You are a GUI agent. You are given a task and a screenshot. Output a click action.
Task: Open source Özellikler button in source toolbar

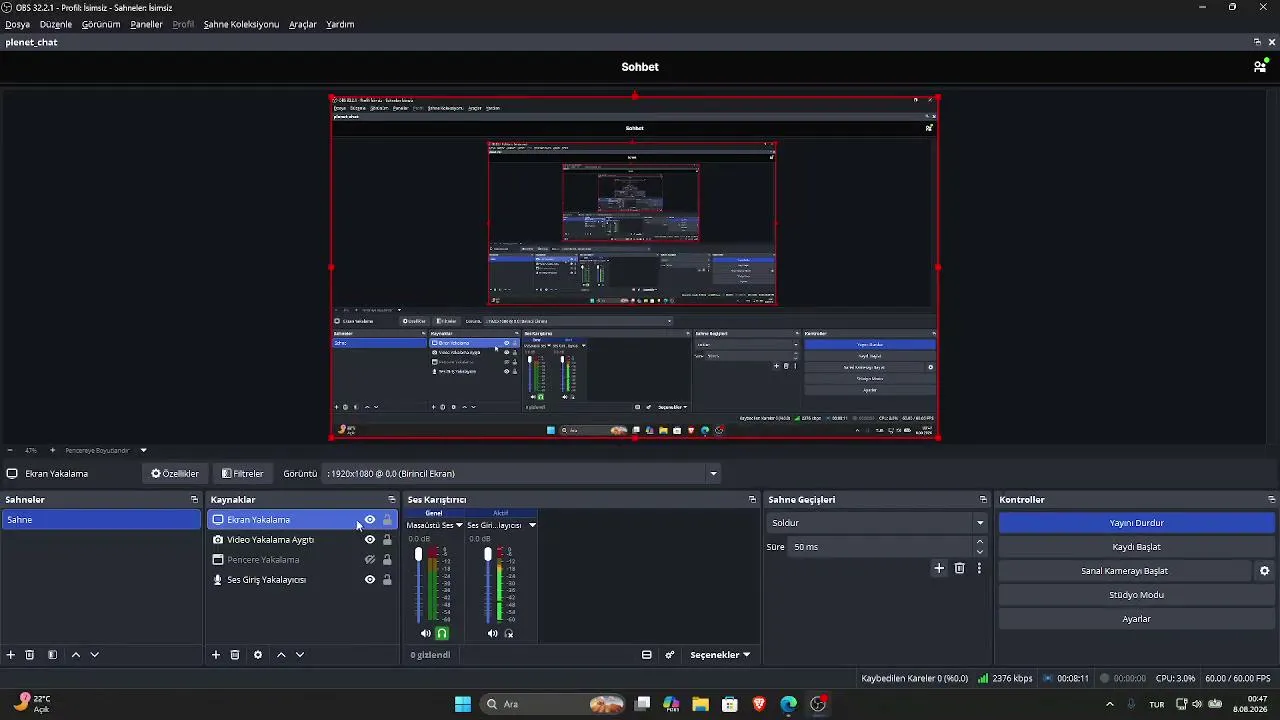(x=175, y=474)
